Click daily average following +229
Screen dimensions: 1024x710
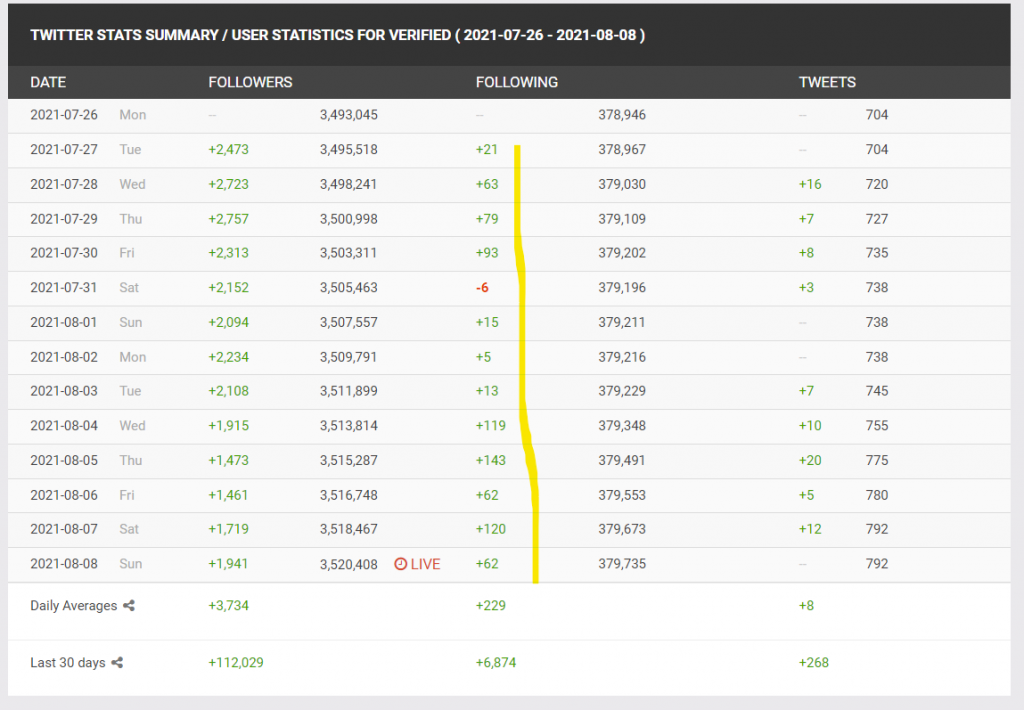(490, 605)
